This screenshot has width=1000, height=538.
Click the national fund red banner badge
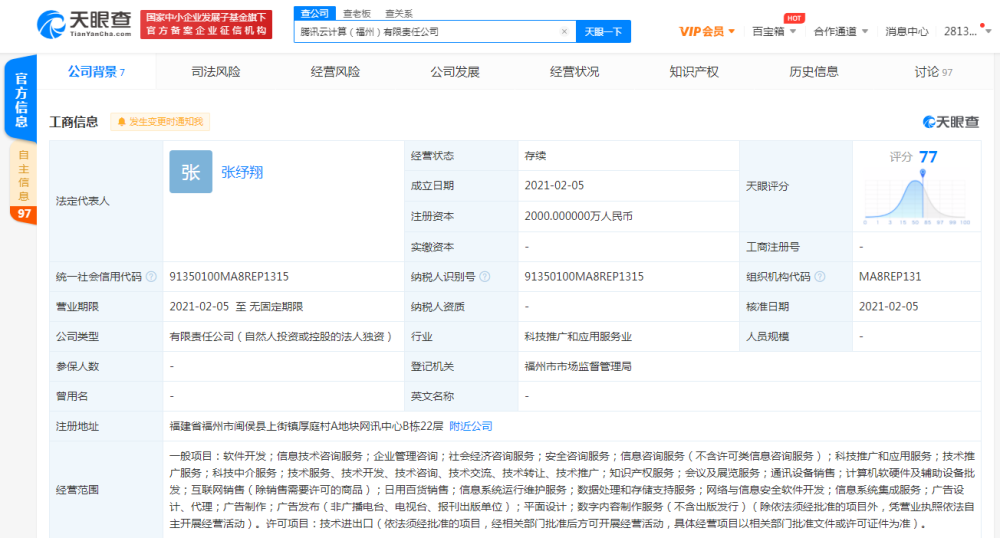pos(206,24)
